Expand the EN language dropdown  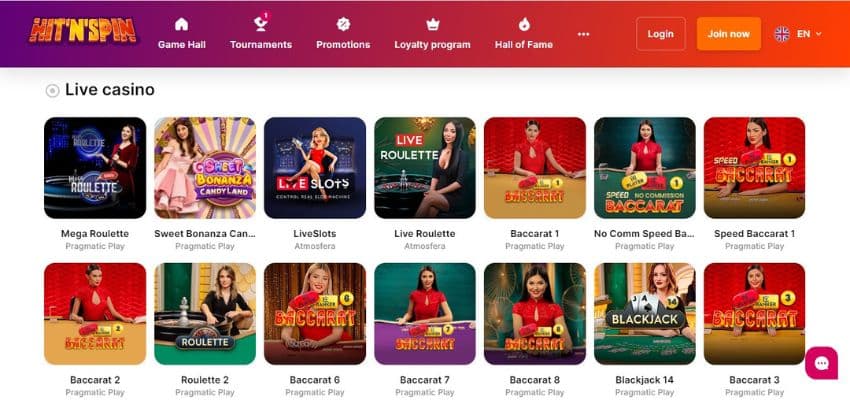click(x=809, y=34)
